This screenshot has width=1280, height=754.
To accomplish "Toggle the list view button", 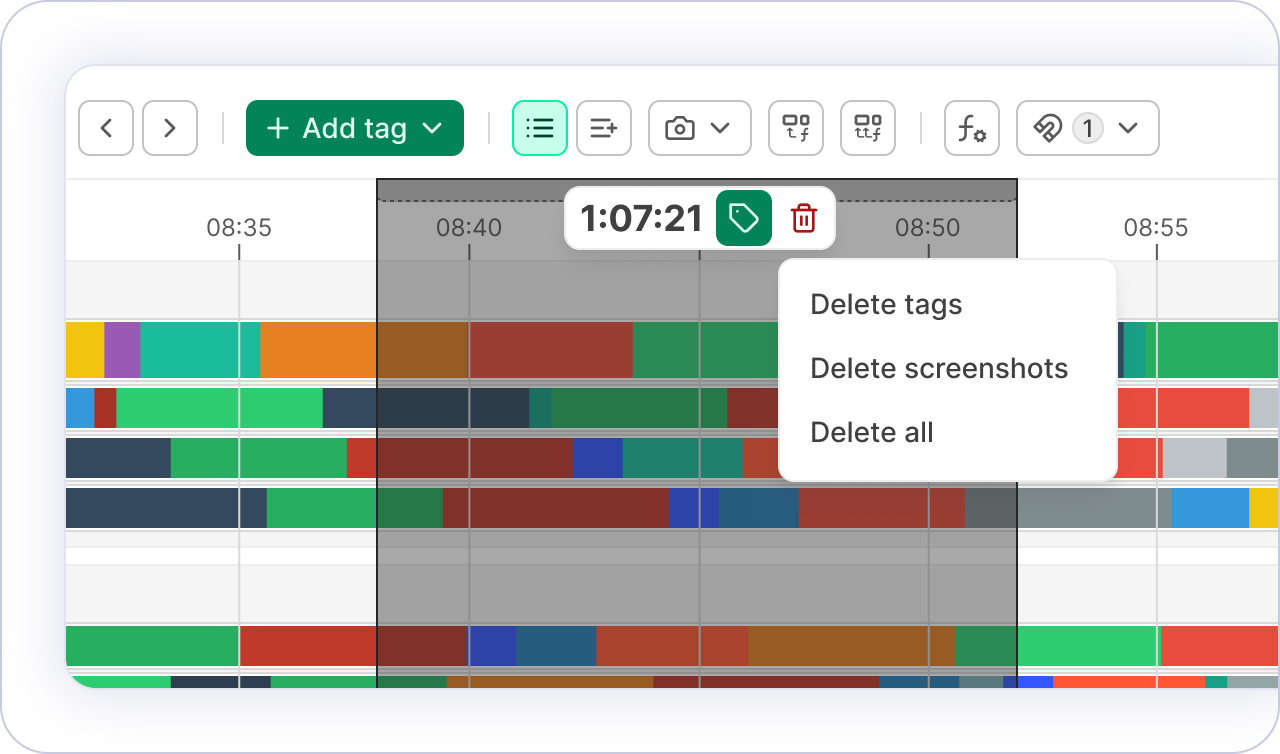I will [540, 128].
